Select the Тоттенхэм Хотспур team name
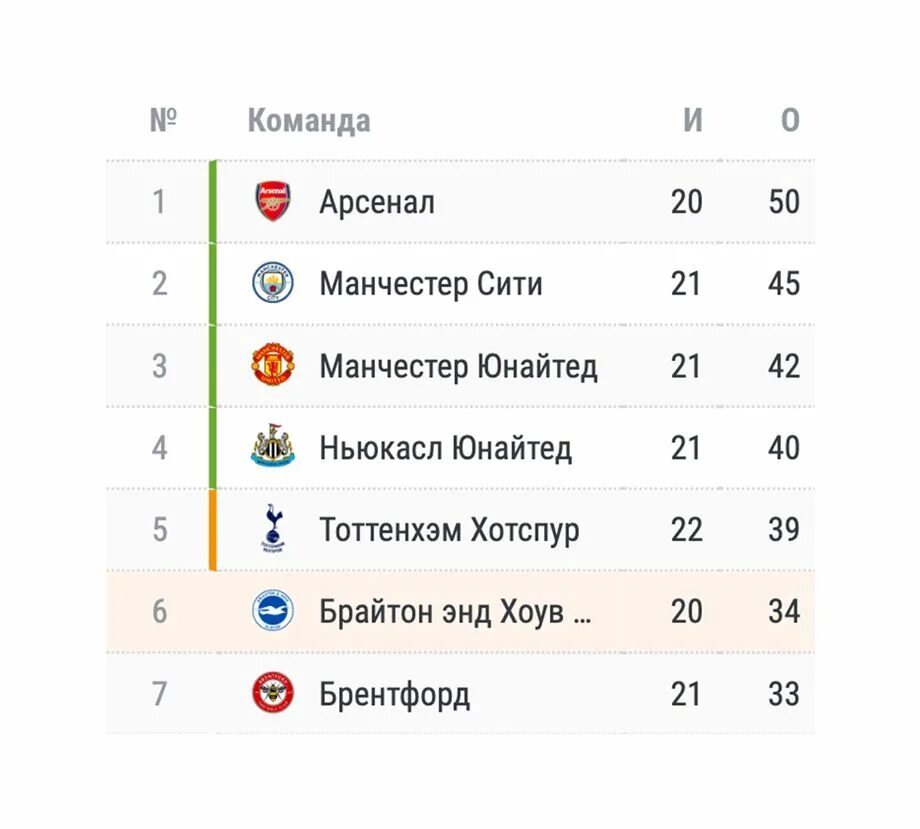 tap(449, 531)
